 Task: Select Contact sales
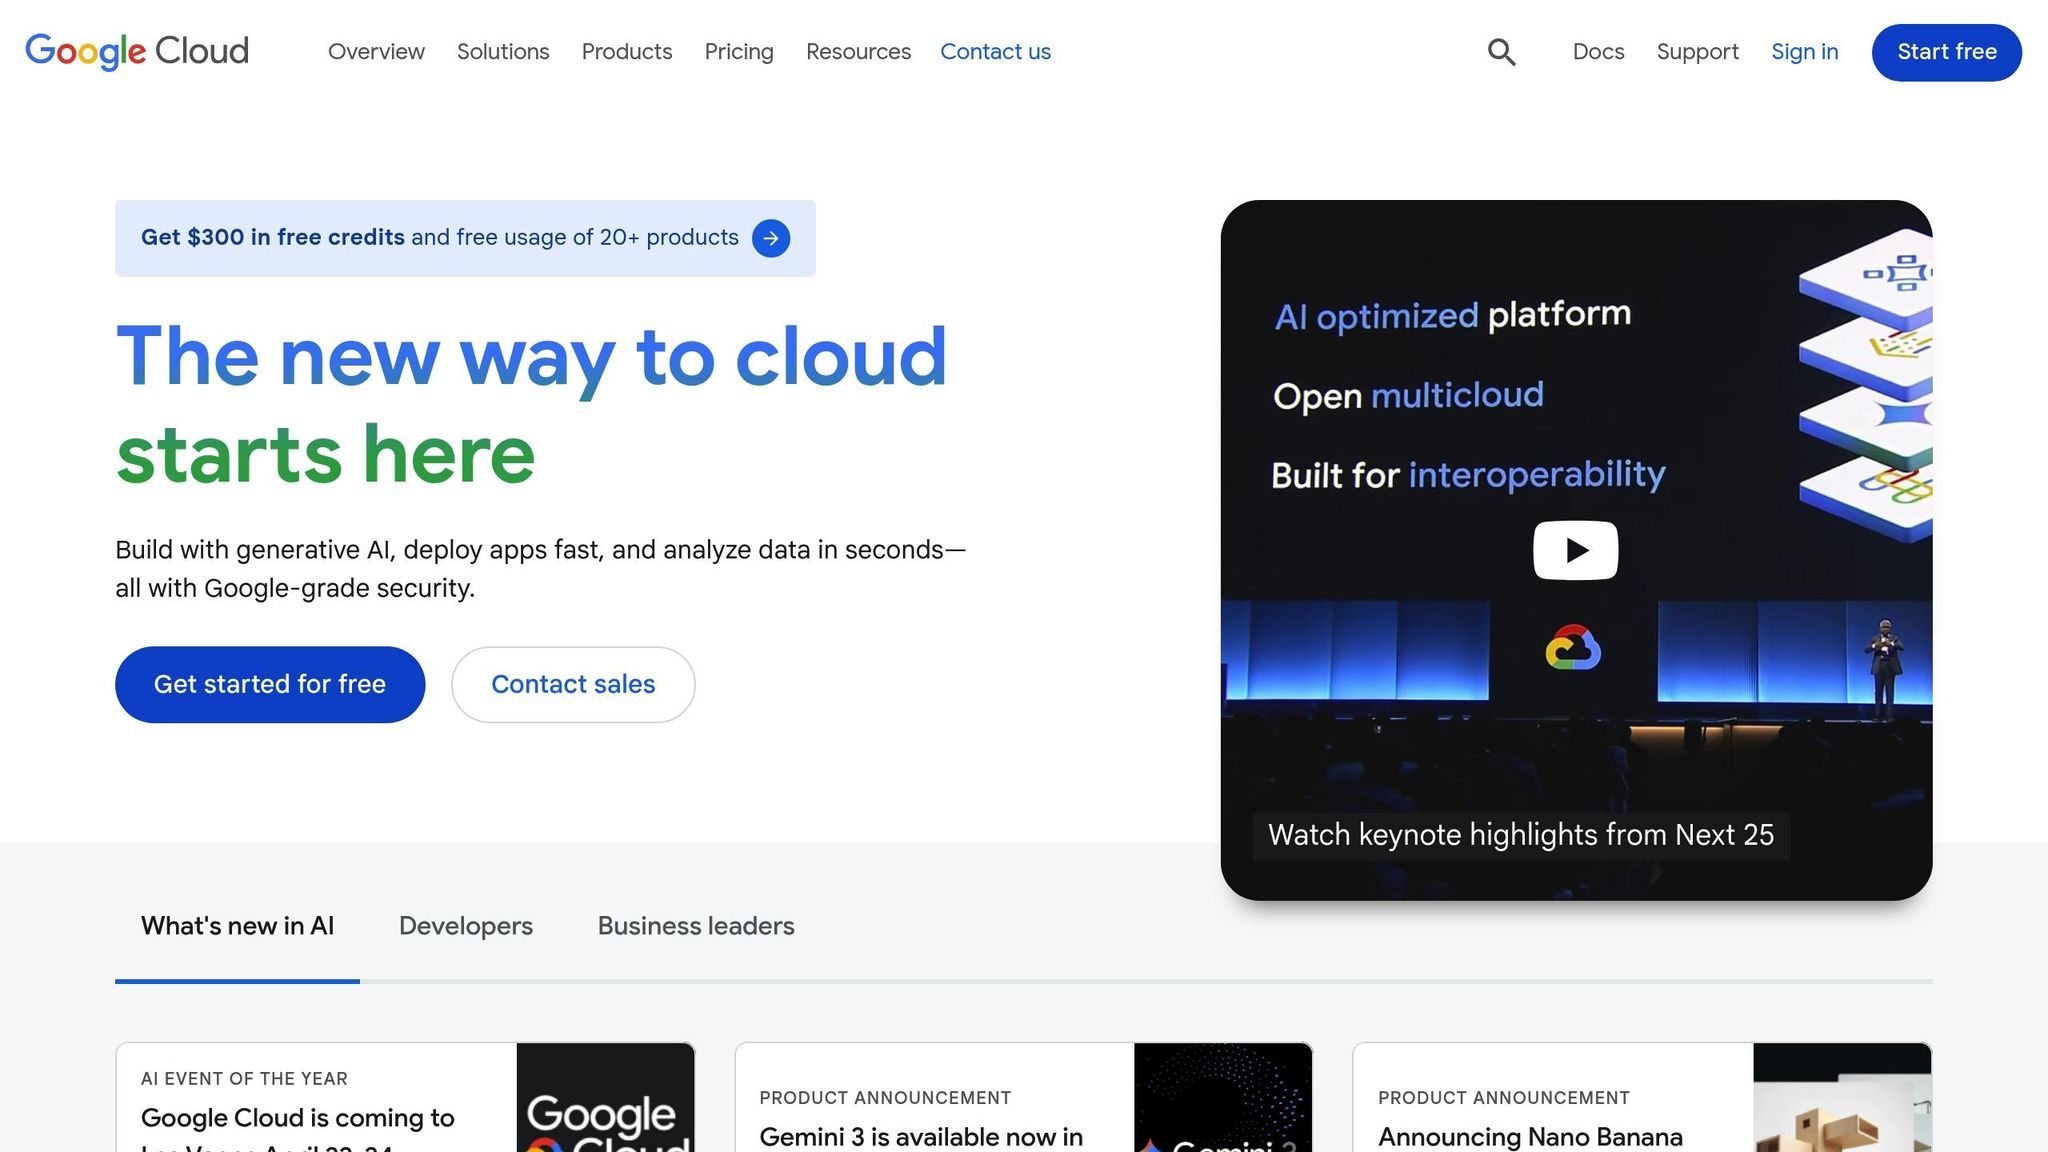tap(572, 684)
